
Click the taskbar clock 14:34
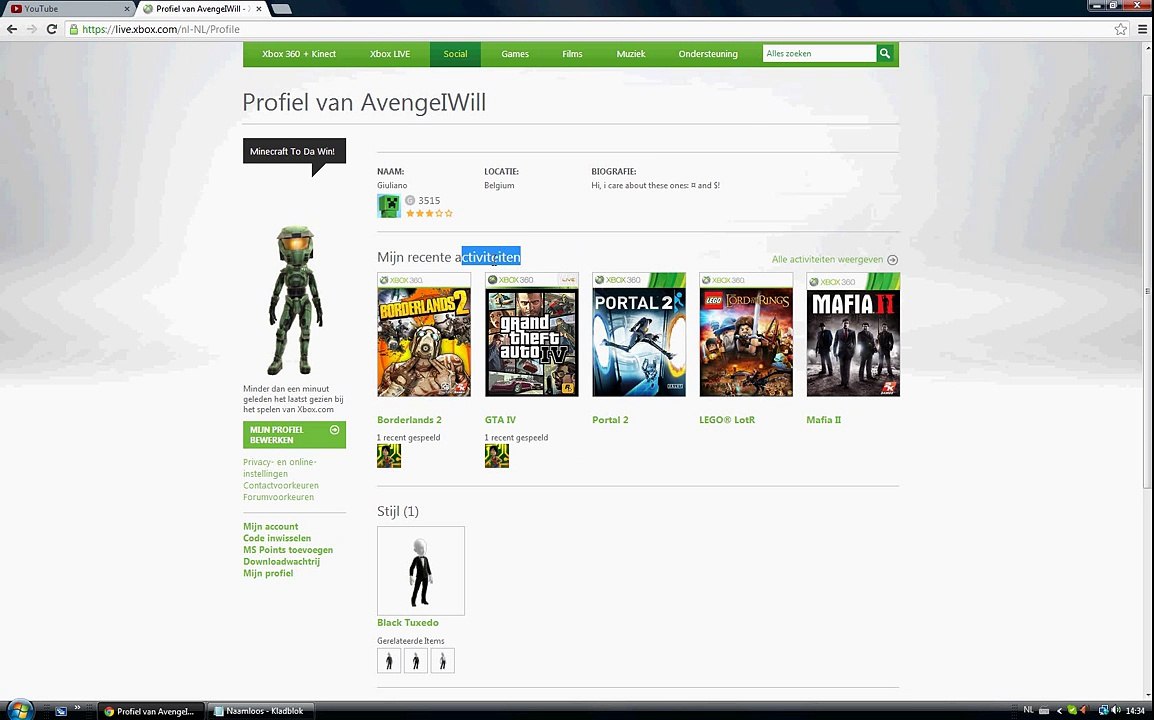click(x=1135, y=710)
